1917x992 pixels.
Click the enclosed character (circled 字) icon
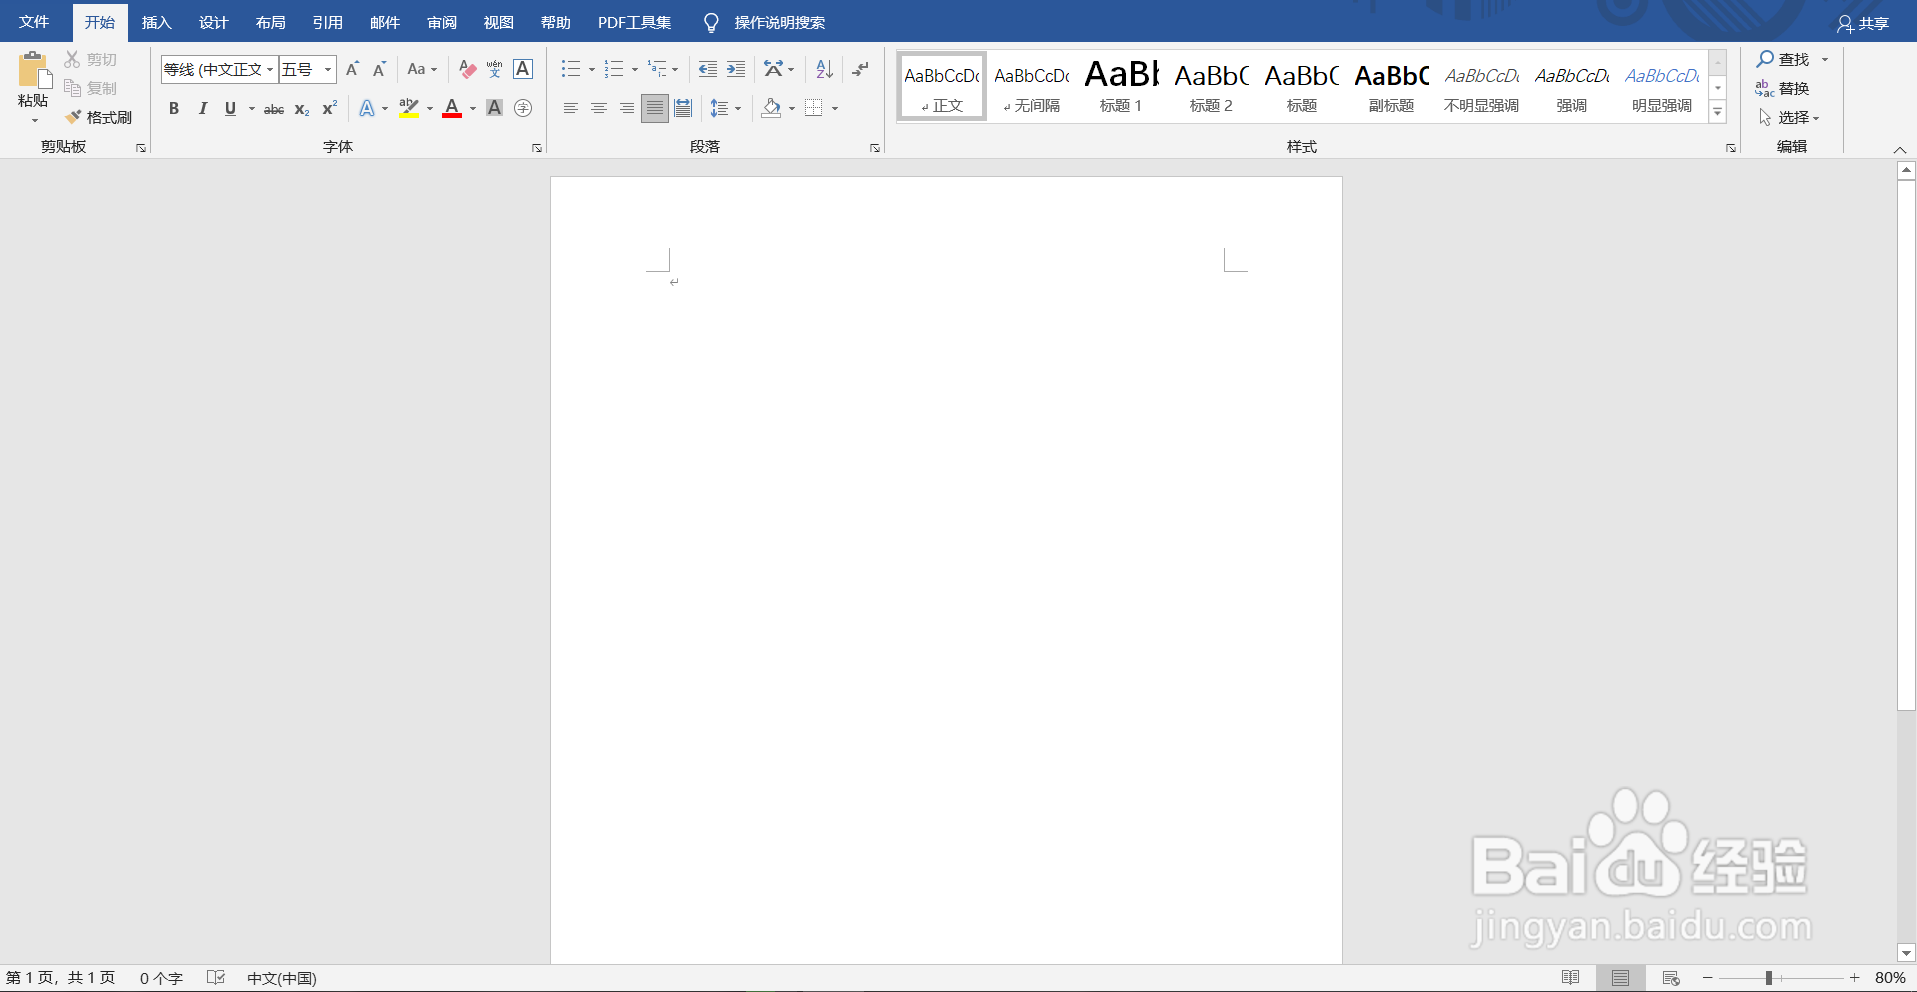(x=522, y=109)
